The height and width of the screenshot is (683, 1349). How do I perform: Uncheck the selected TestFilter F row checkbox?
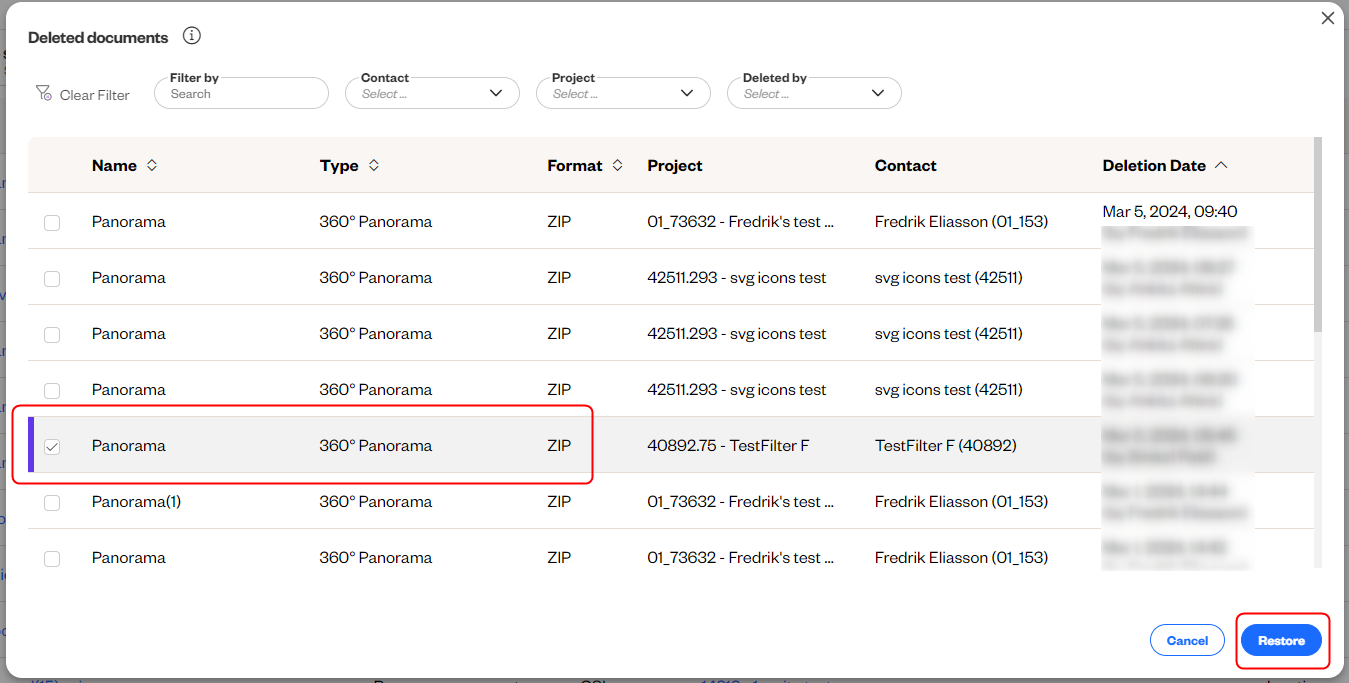pos(52,447)
